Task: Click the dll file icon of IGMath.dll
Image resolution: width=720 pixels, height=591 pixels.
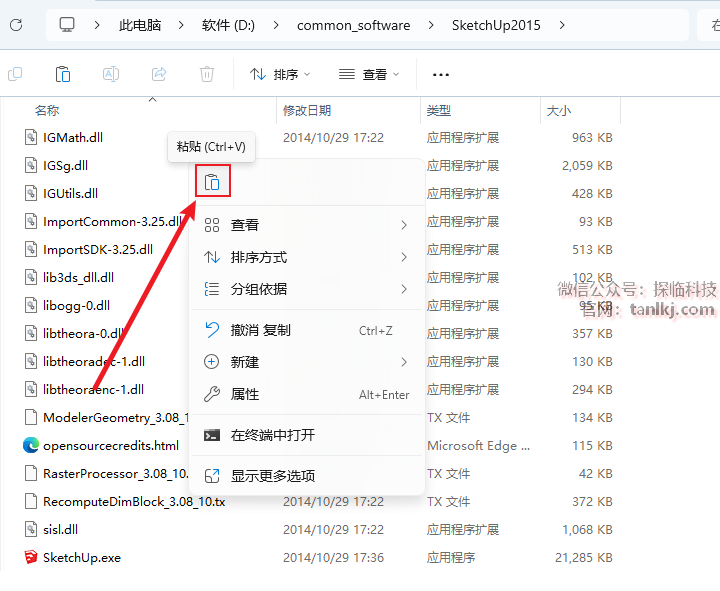Action: [30, 137]
